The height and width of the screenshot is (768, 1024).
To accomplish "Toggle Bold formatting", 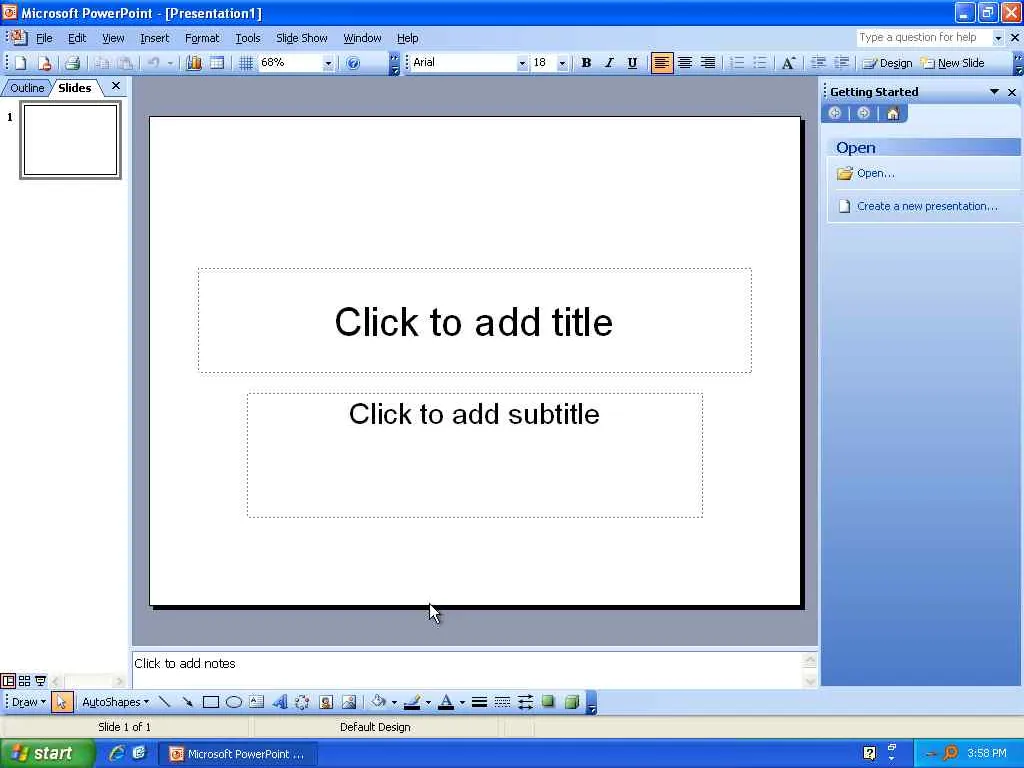I will click(x=586, y=63).
